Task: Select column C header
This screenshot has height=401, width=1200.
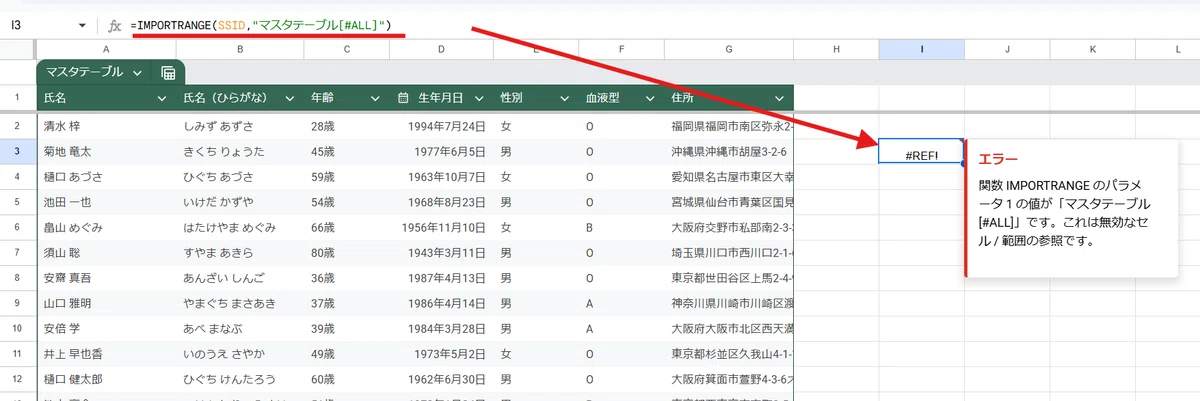Action: 346,49
